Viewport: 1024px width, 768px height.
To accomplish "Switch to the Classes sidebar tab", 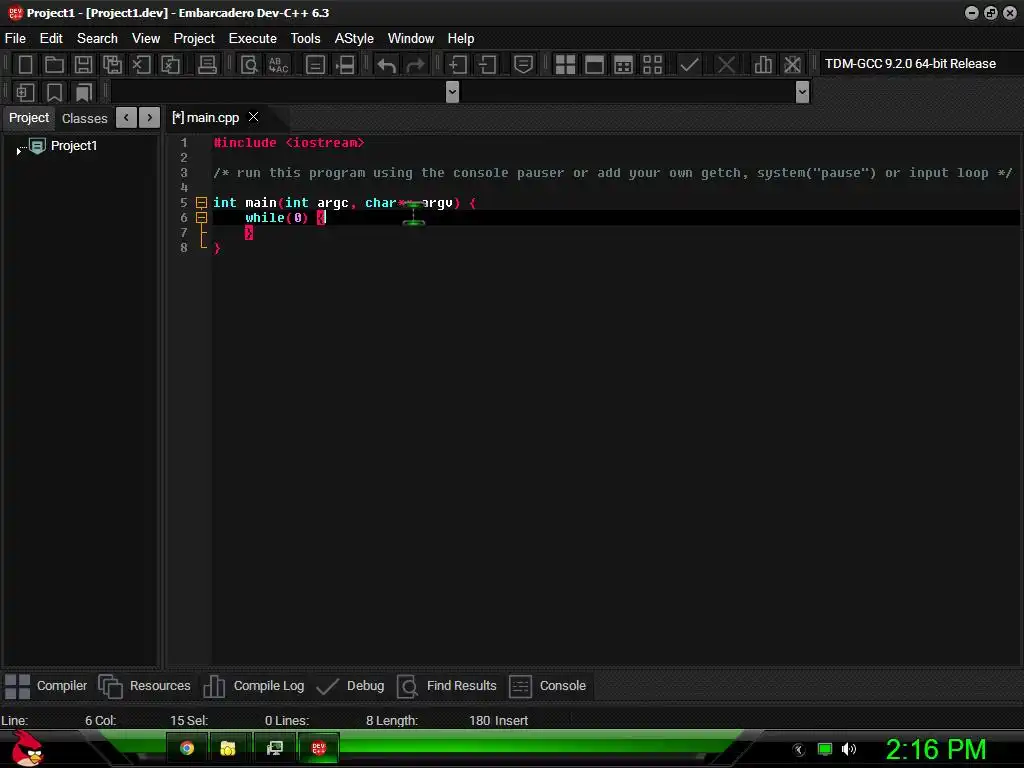I will tap(84, 118).
